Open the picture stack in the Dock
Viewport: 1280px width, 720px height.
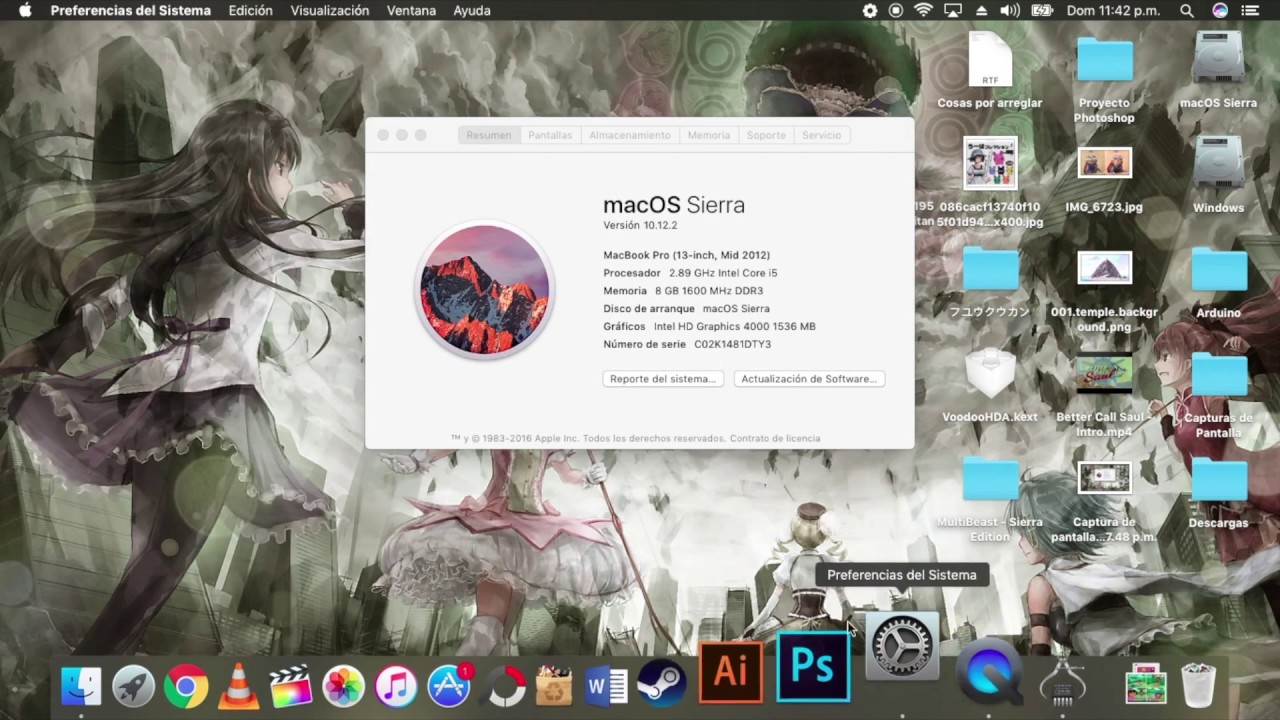pyautogui.click(x=1146, y=686)
